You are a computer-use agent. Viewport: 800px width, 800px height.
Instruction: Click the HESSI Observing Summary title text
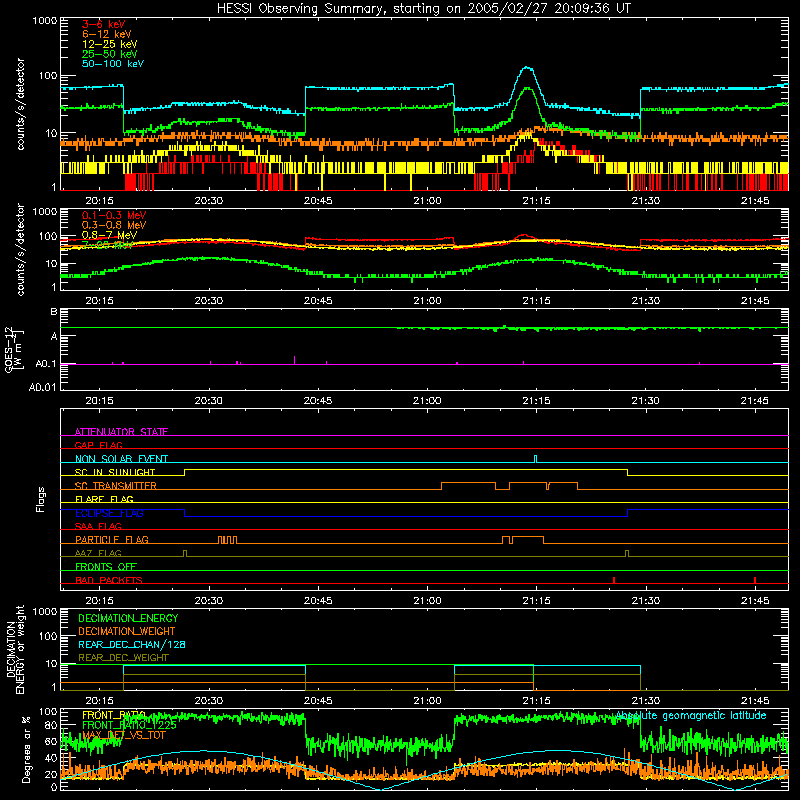click(424, 9)
